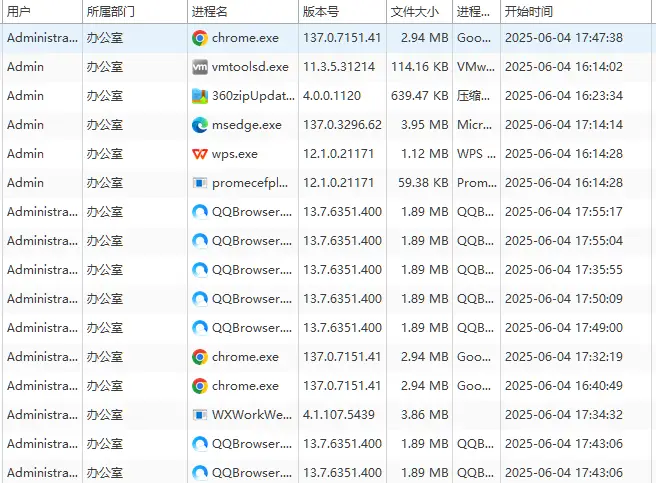Click the Microsoft Edge msedge.exe icon

tap(200, 125)
